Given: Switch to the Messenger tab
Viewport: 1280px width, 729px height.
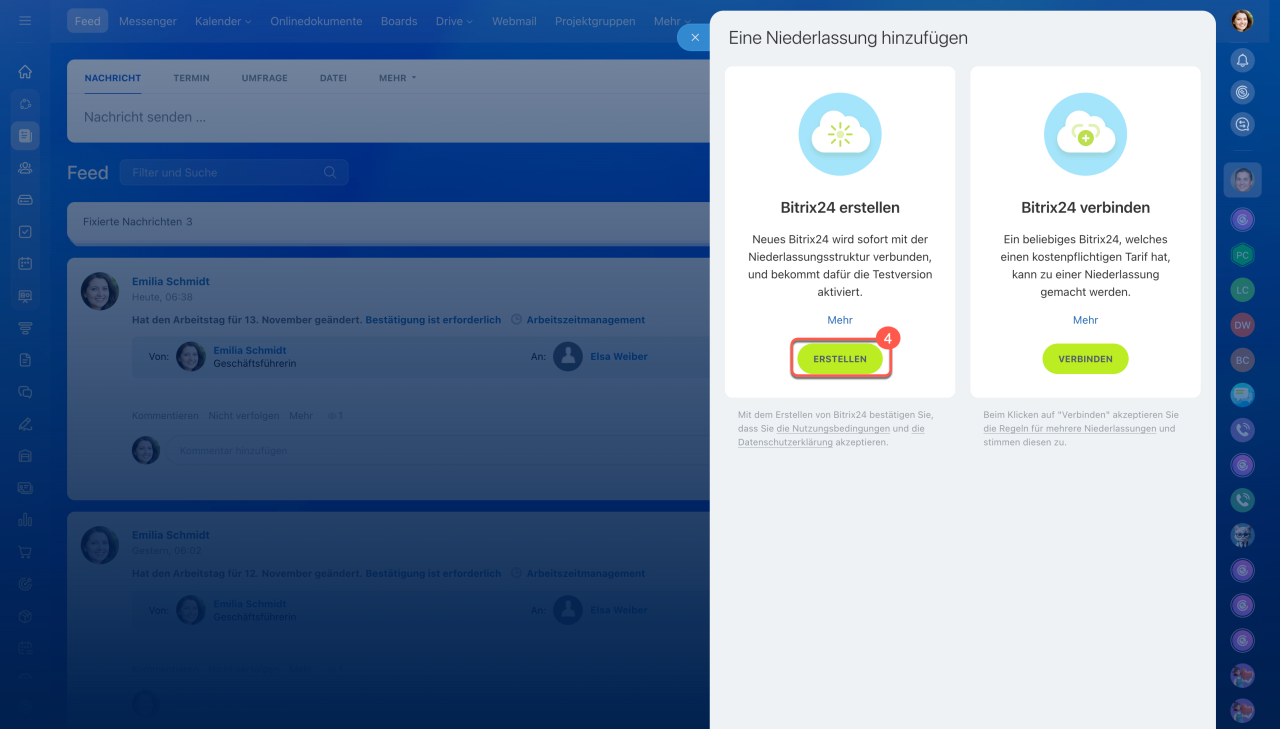Looking at the screenshot, I should pos(147,21).
